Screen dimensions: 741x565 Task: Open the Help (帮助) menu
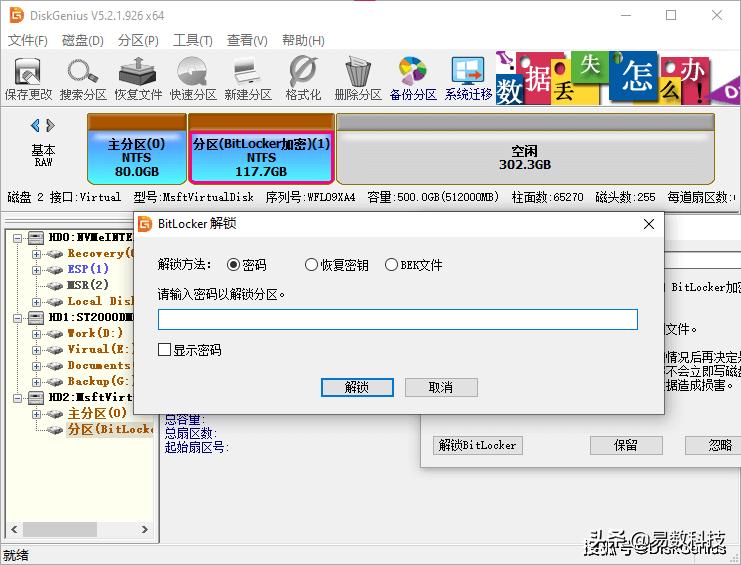pos(303,41)
